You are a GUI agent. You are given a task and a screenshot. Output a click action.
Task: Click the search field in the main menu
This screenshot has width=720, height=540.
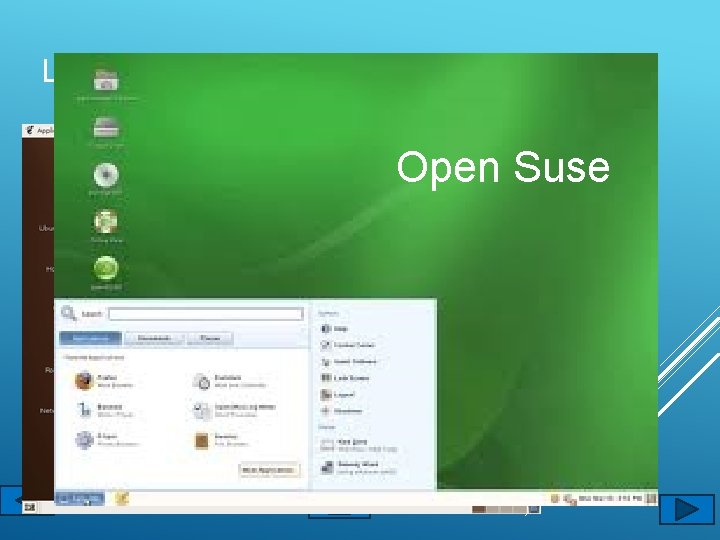(x=206, y=314)
